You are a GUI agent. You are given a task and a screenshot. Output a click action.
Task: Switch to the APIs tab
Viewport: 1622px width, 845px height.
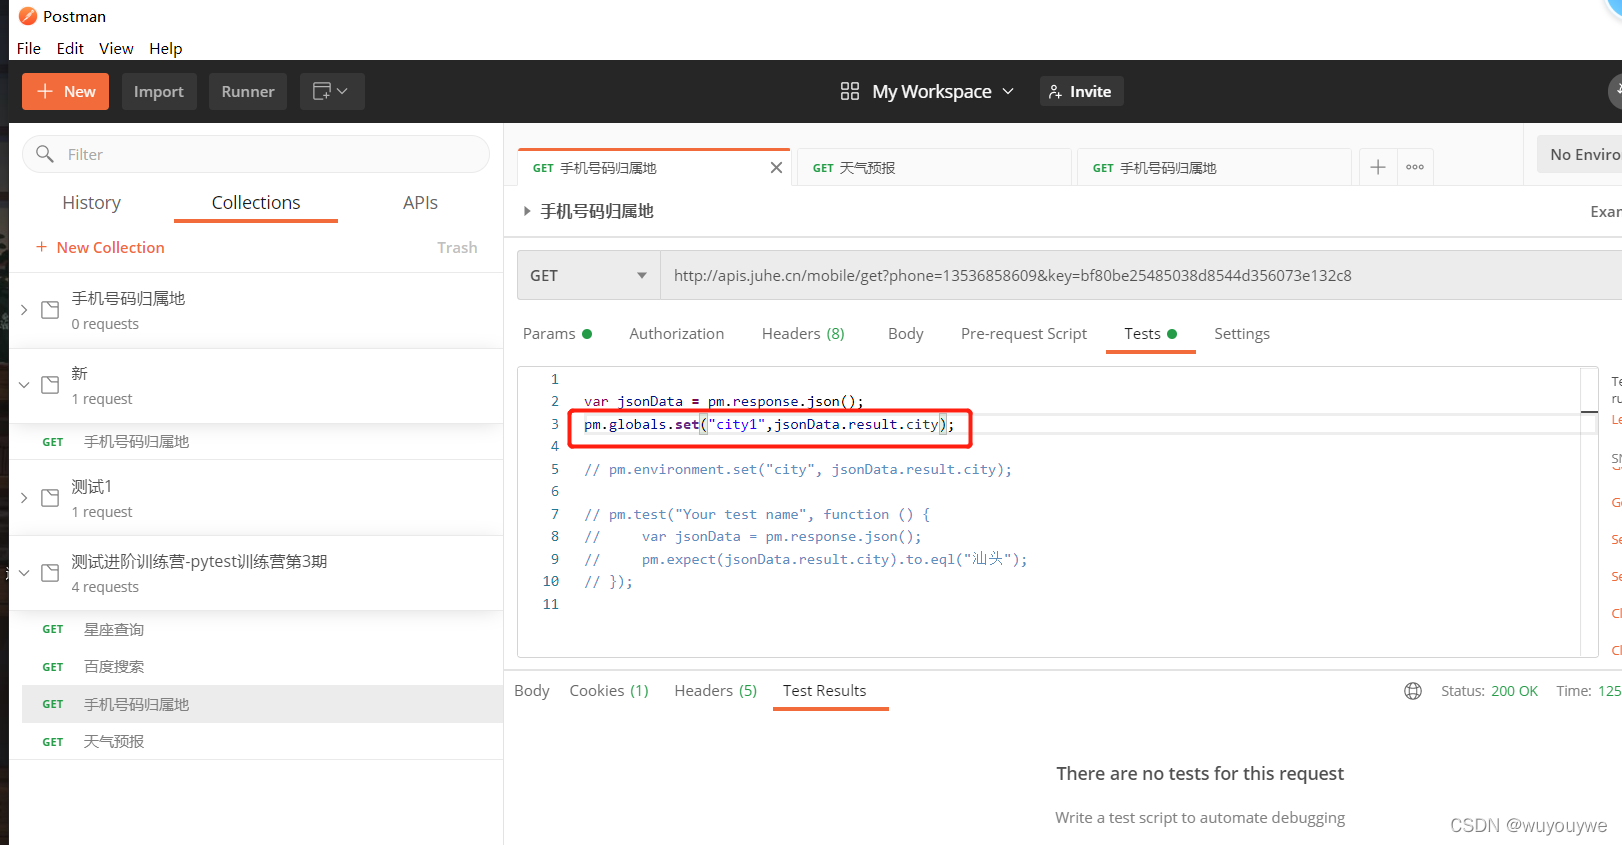[420, 203]
